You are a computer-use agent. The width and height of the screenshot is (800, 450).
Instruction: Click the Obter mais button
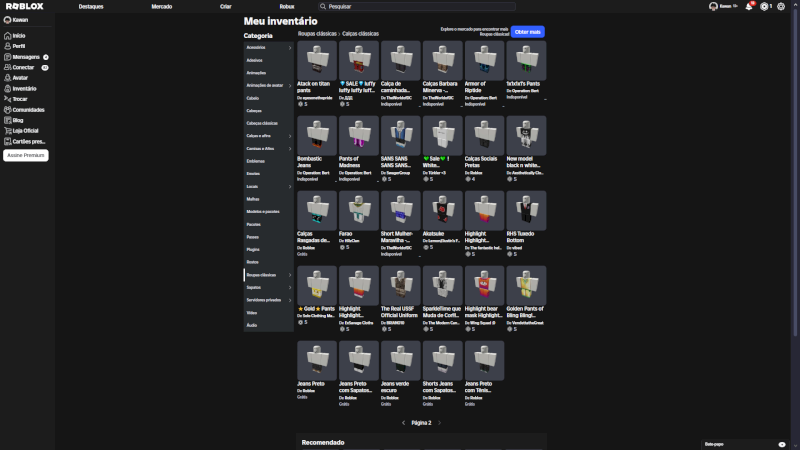tap(528, 32)
